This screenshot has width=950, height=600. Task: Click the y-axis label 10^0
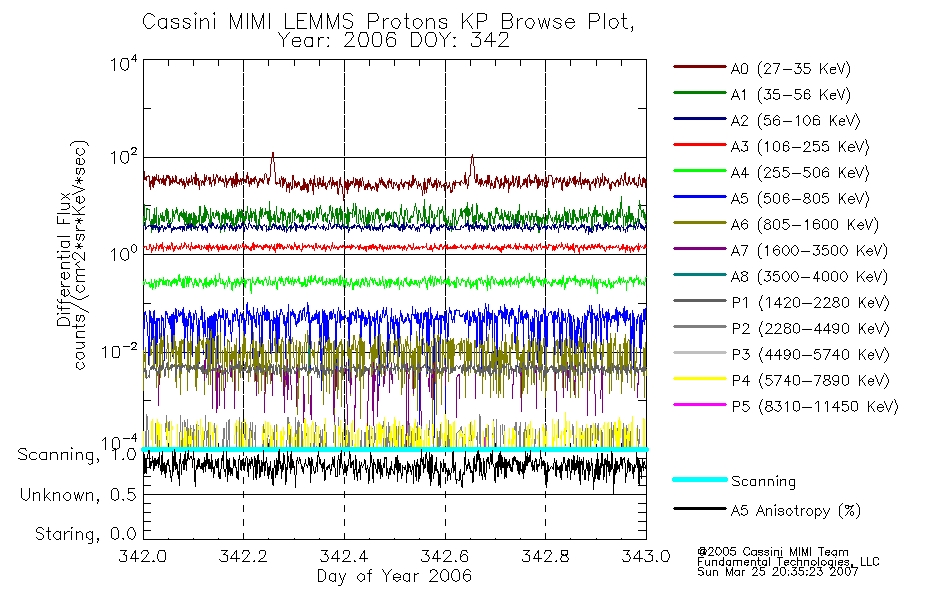[124, 253]
